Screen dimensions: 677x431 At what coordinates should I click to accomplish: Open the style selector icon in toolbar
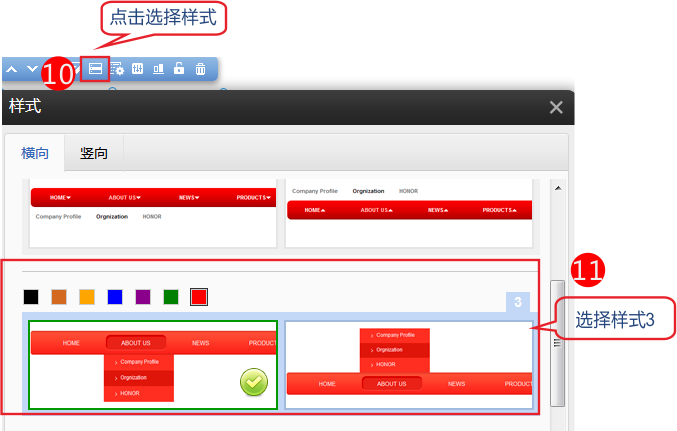(95, 69)
